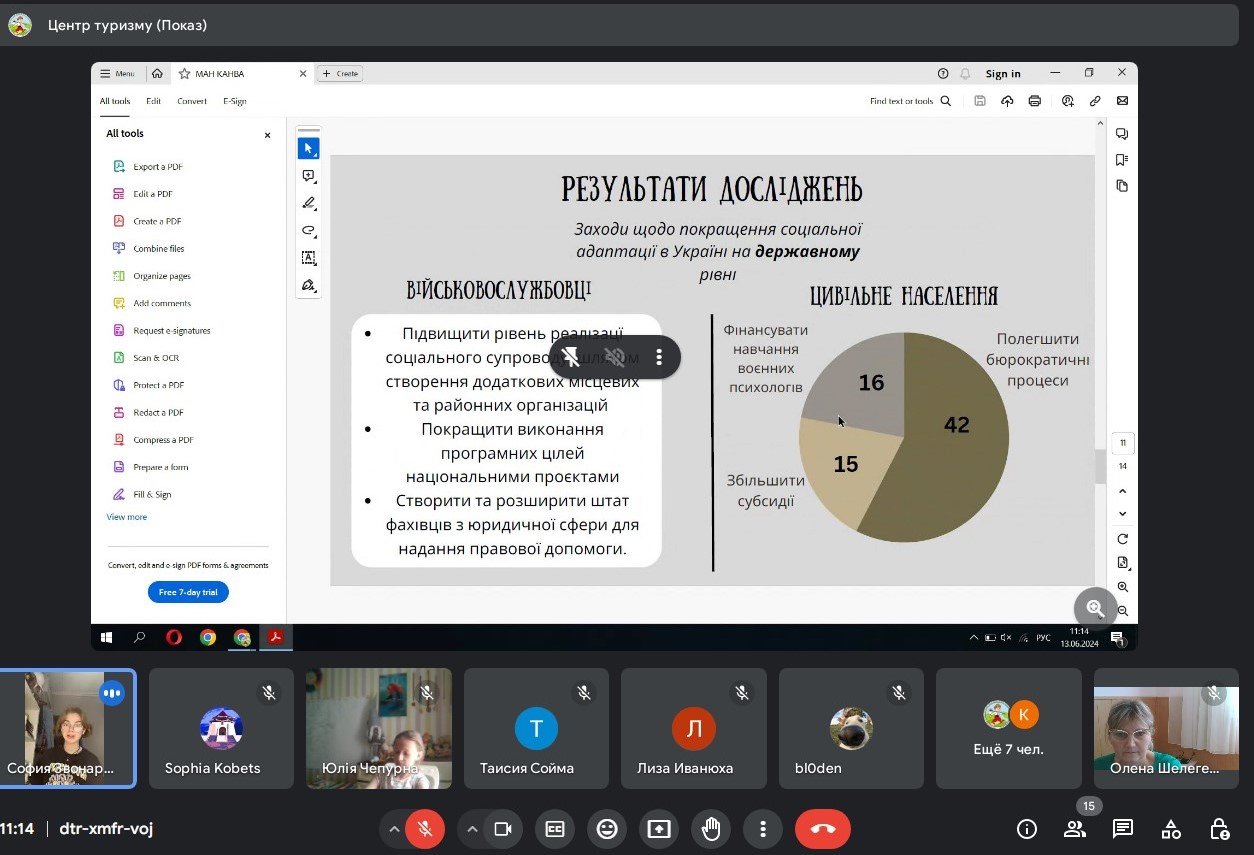
Task: Raise hand in the meeting
Action: pyautogui.click(x=711, y=829)
